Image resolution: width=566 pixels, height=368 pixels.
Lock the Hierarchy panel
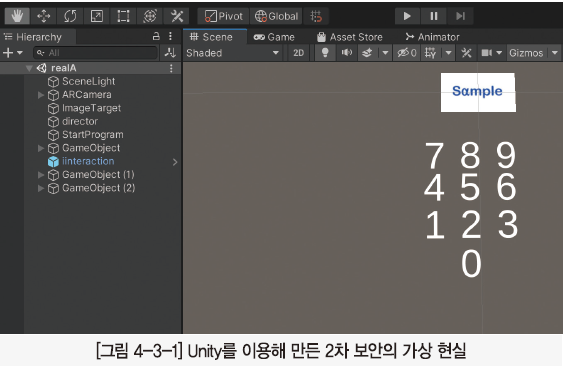pyautogui.click(x=156, y=36)
